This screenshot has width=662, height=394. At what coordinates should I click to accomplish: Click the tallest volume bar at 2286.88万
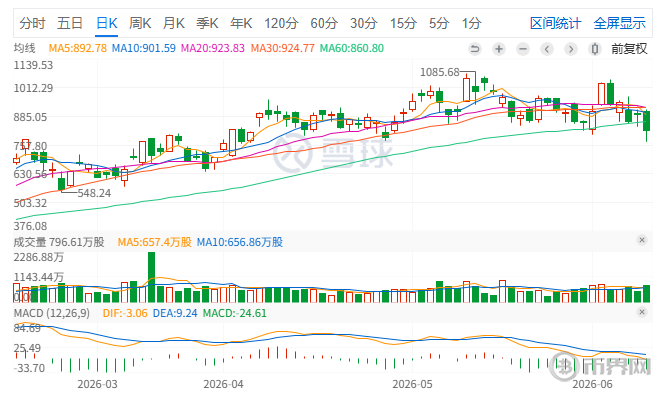coord(151,277)
